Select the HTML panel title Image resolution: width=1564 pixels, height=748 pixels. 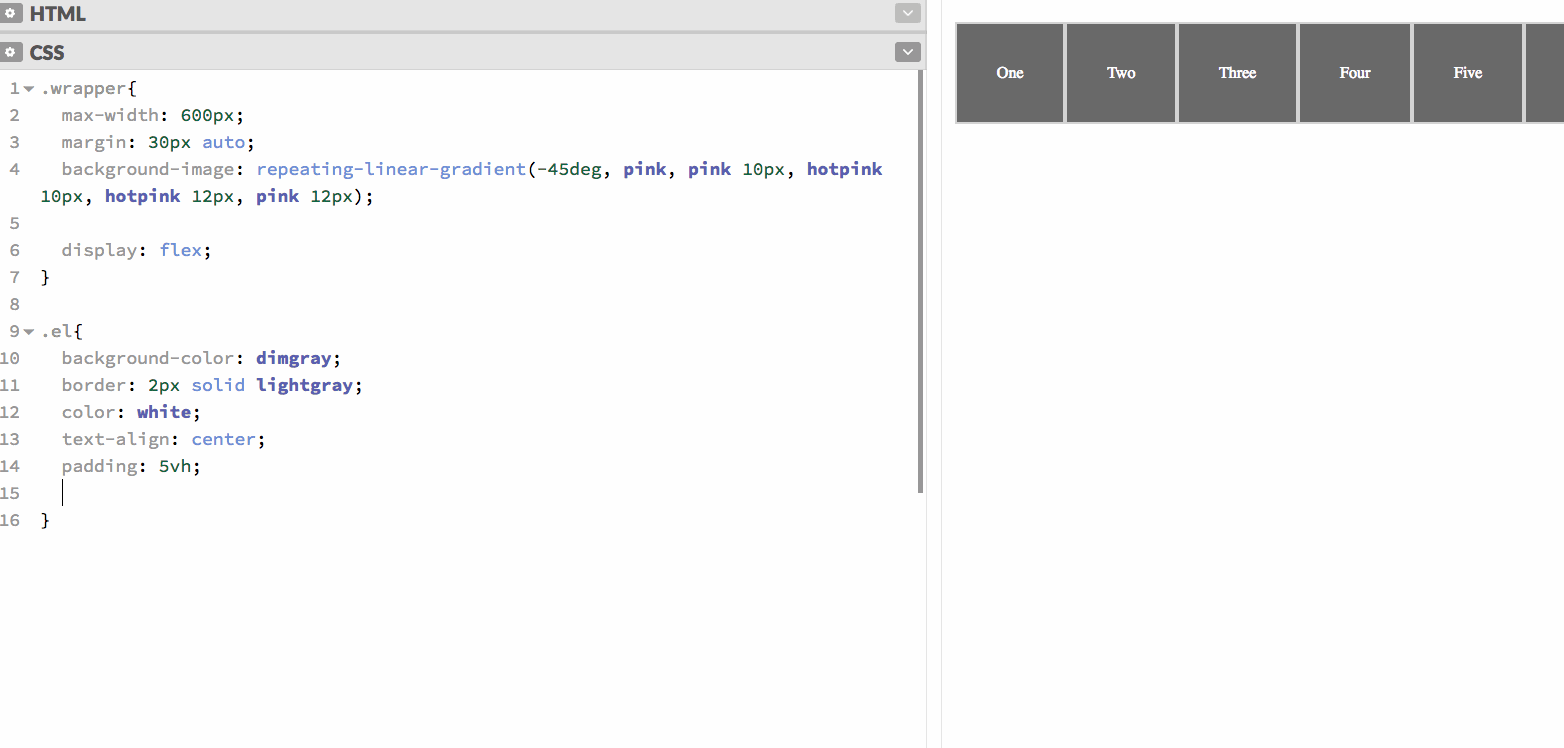pyautogui.click(x=57, y=14)
